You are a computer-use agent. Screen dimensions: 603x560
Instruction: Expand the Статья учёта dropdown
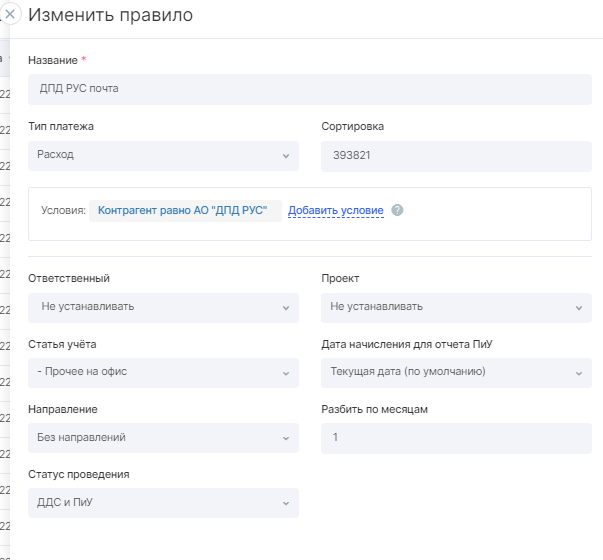pos(163,372)
